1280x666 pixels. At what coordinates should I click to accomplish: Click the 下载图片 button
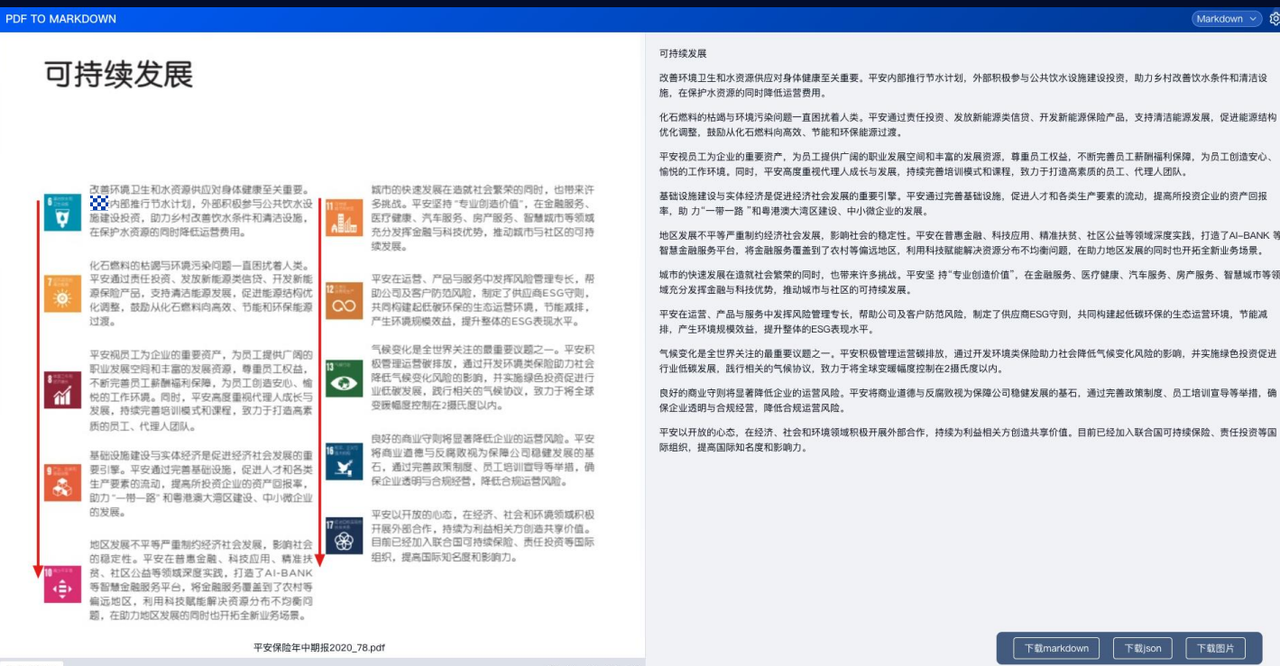[1215, 648]
